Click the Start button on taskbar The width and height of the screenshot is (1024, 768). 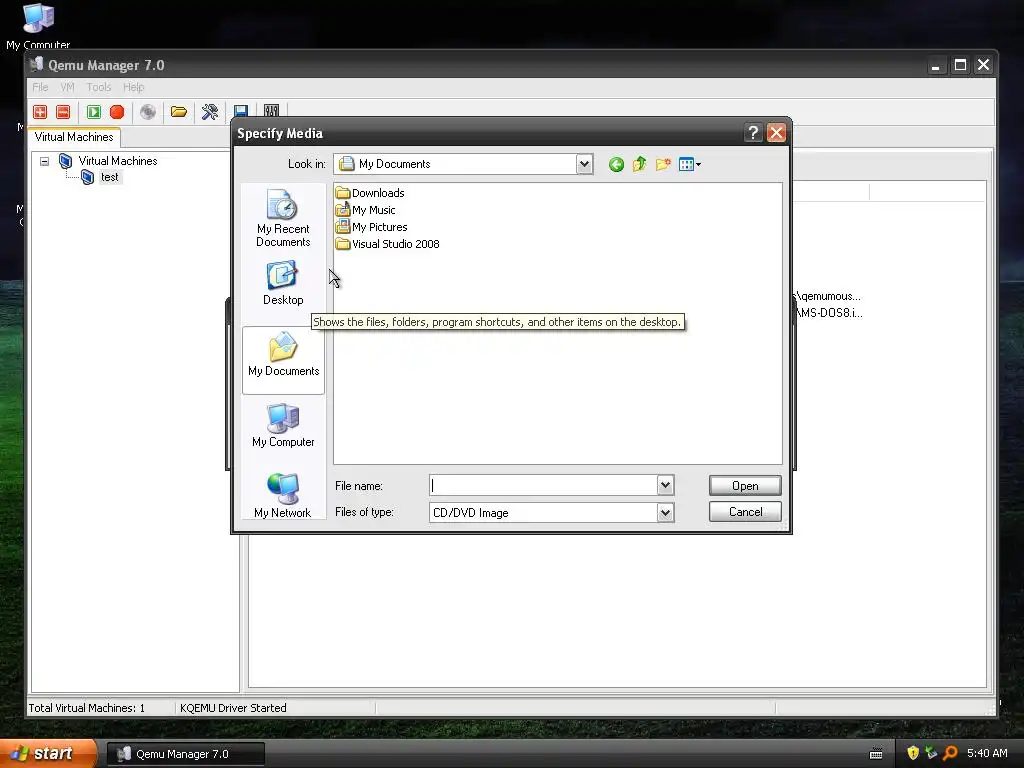(x=47, y=754)
